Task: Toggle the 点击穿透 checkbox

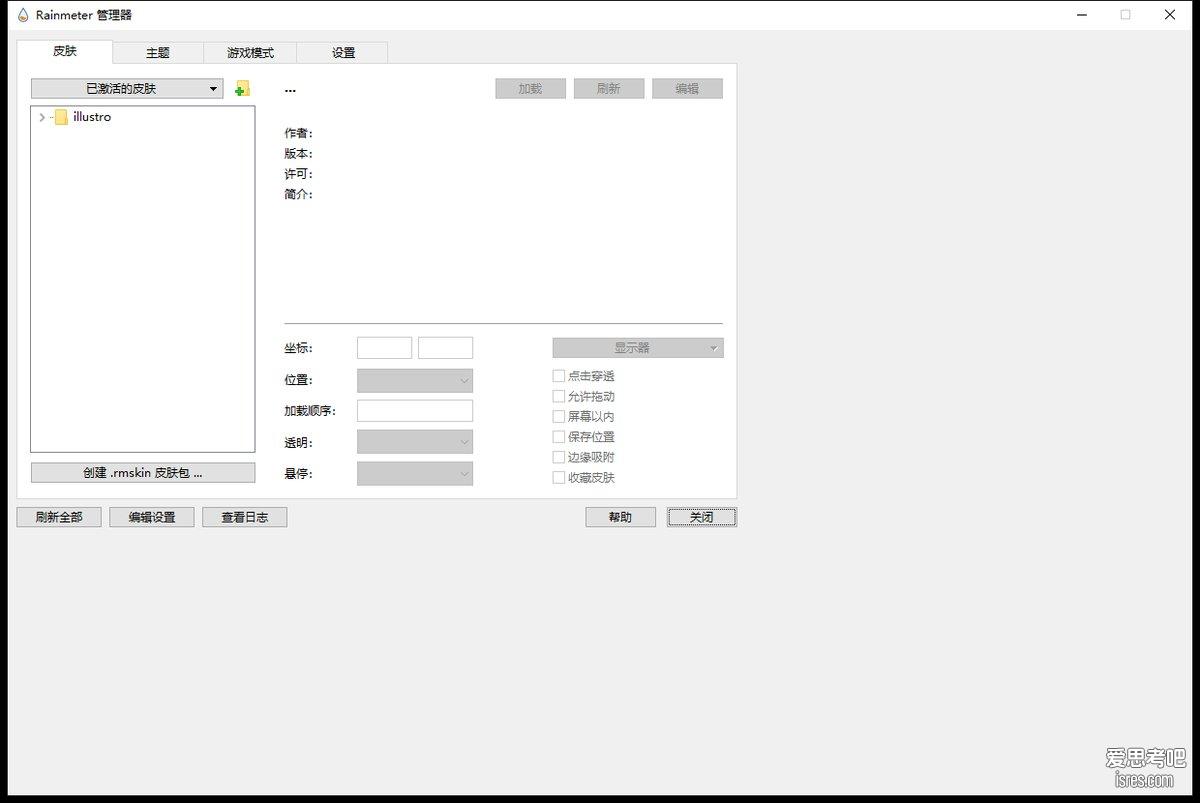Action: [559, 376]
